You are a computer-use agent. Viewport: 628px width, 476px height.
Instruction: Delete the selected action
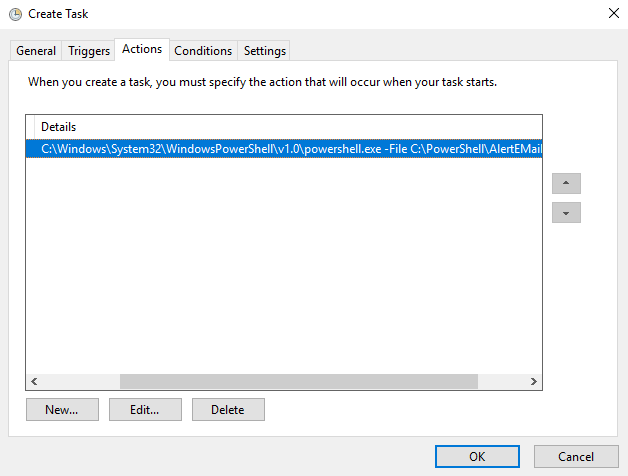[x=228, y=409]
